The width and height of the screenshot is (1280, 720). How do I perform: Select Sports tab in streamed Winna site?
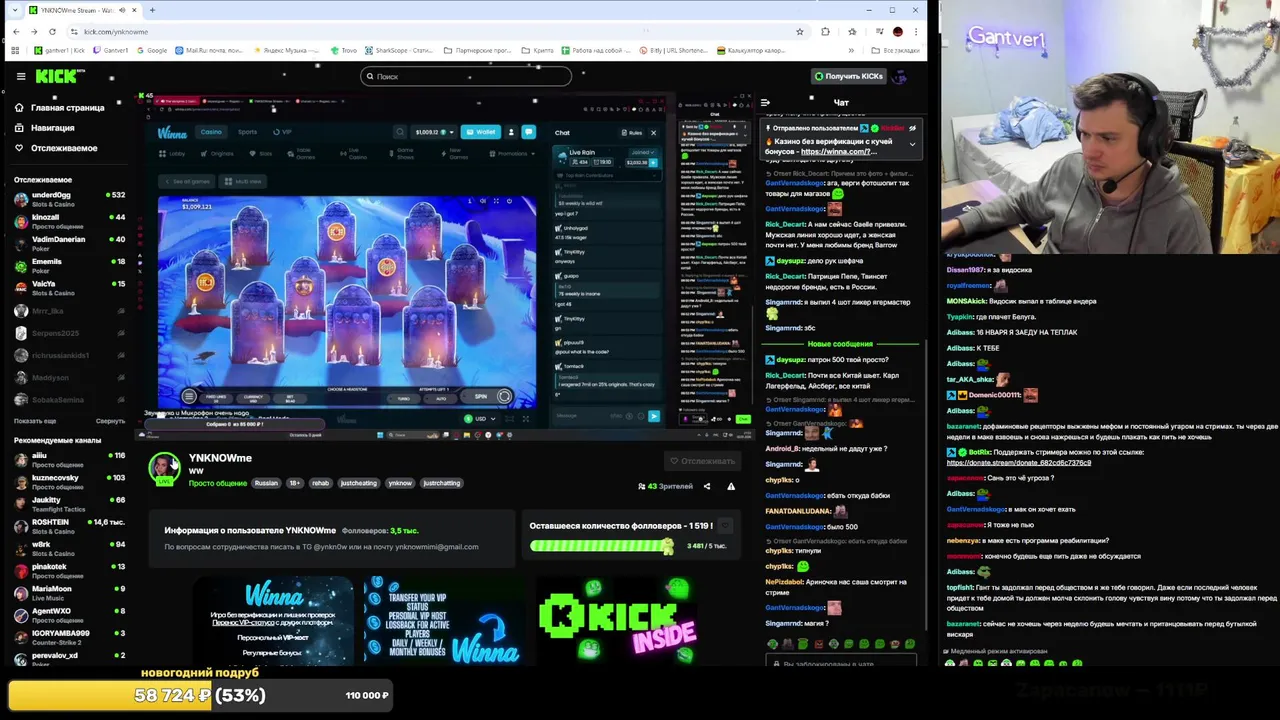[x=247, y=132]
